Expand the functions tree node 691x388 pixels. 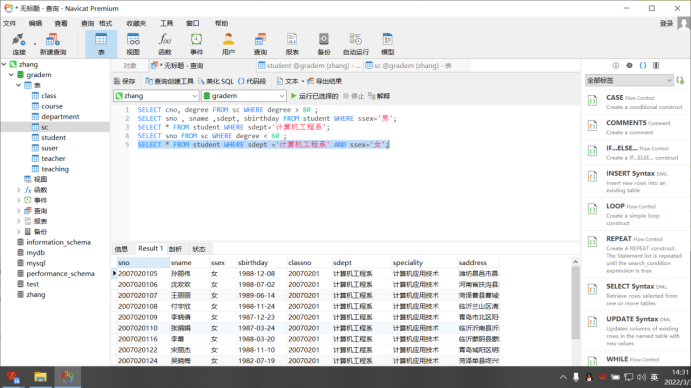(19, 190)
